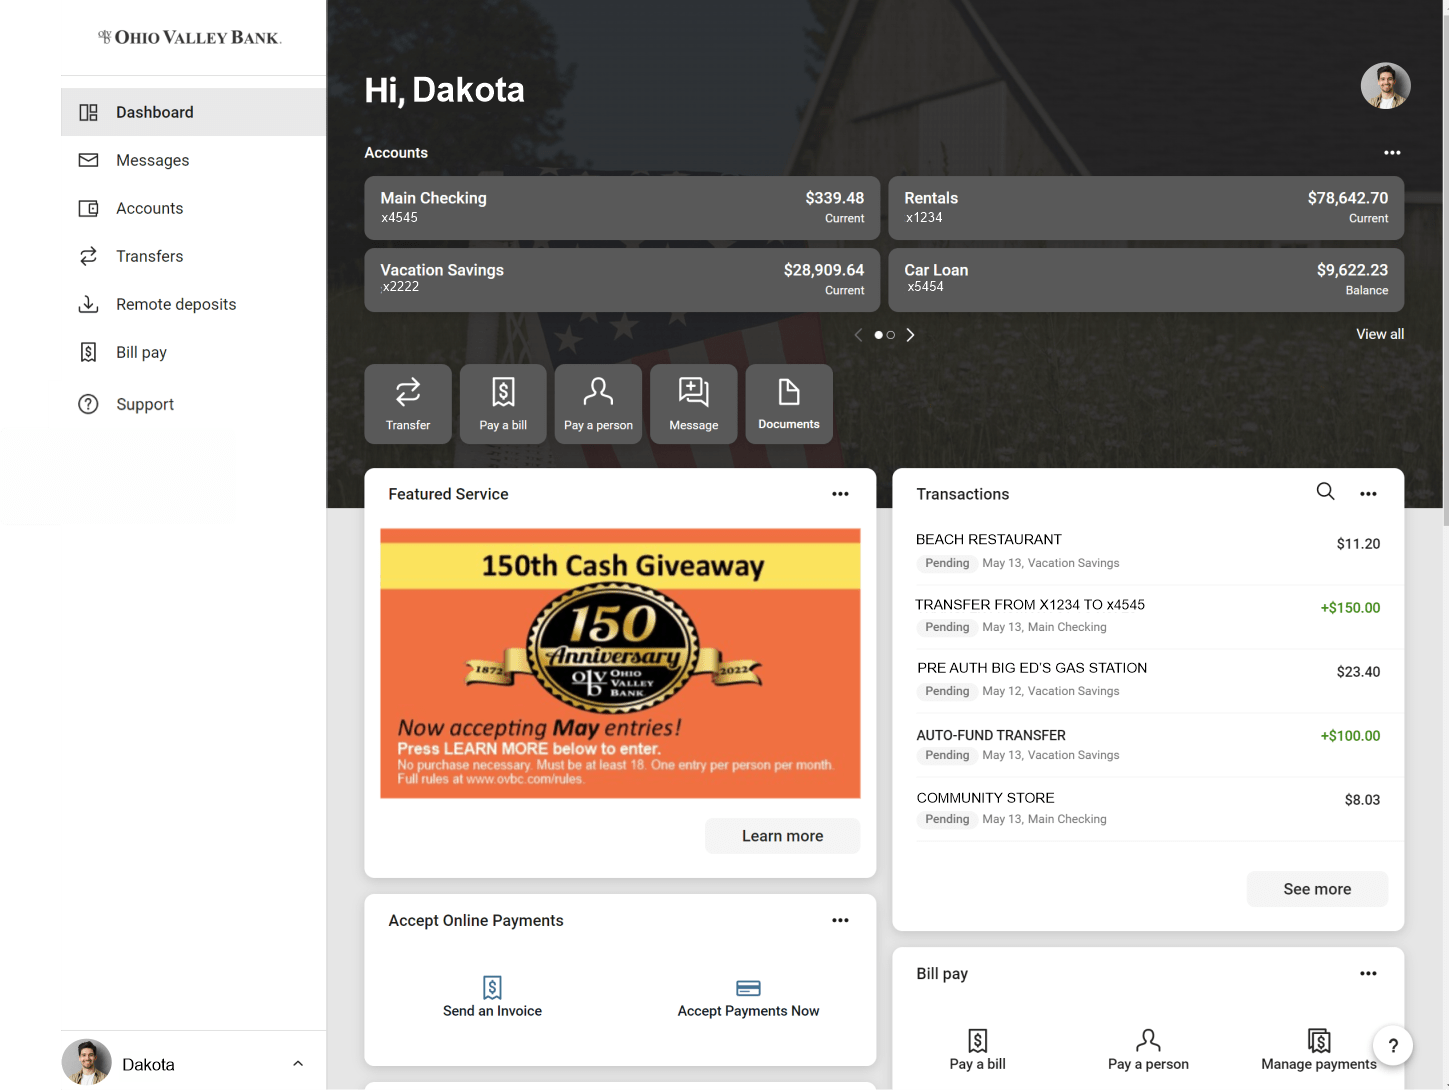Screen dimensions: 1449x1090
Task: Select the second accounts carousel page dot
Action: (x=892, y=335)
